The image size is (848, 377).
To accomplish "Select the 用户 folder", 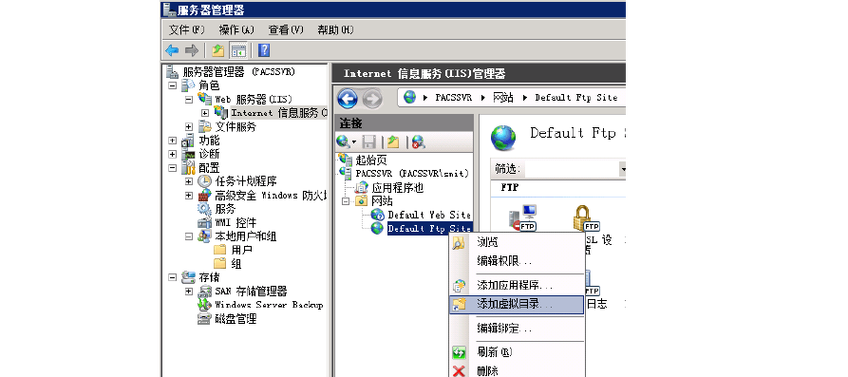I will pos(242,250).
